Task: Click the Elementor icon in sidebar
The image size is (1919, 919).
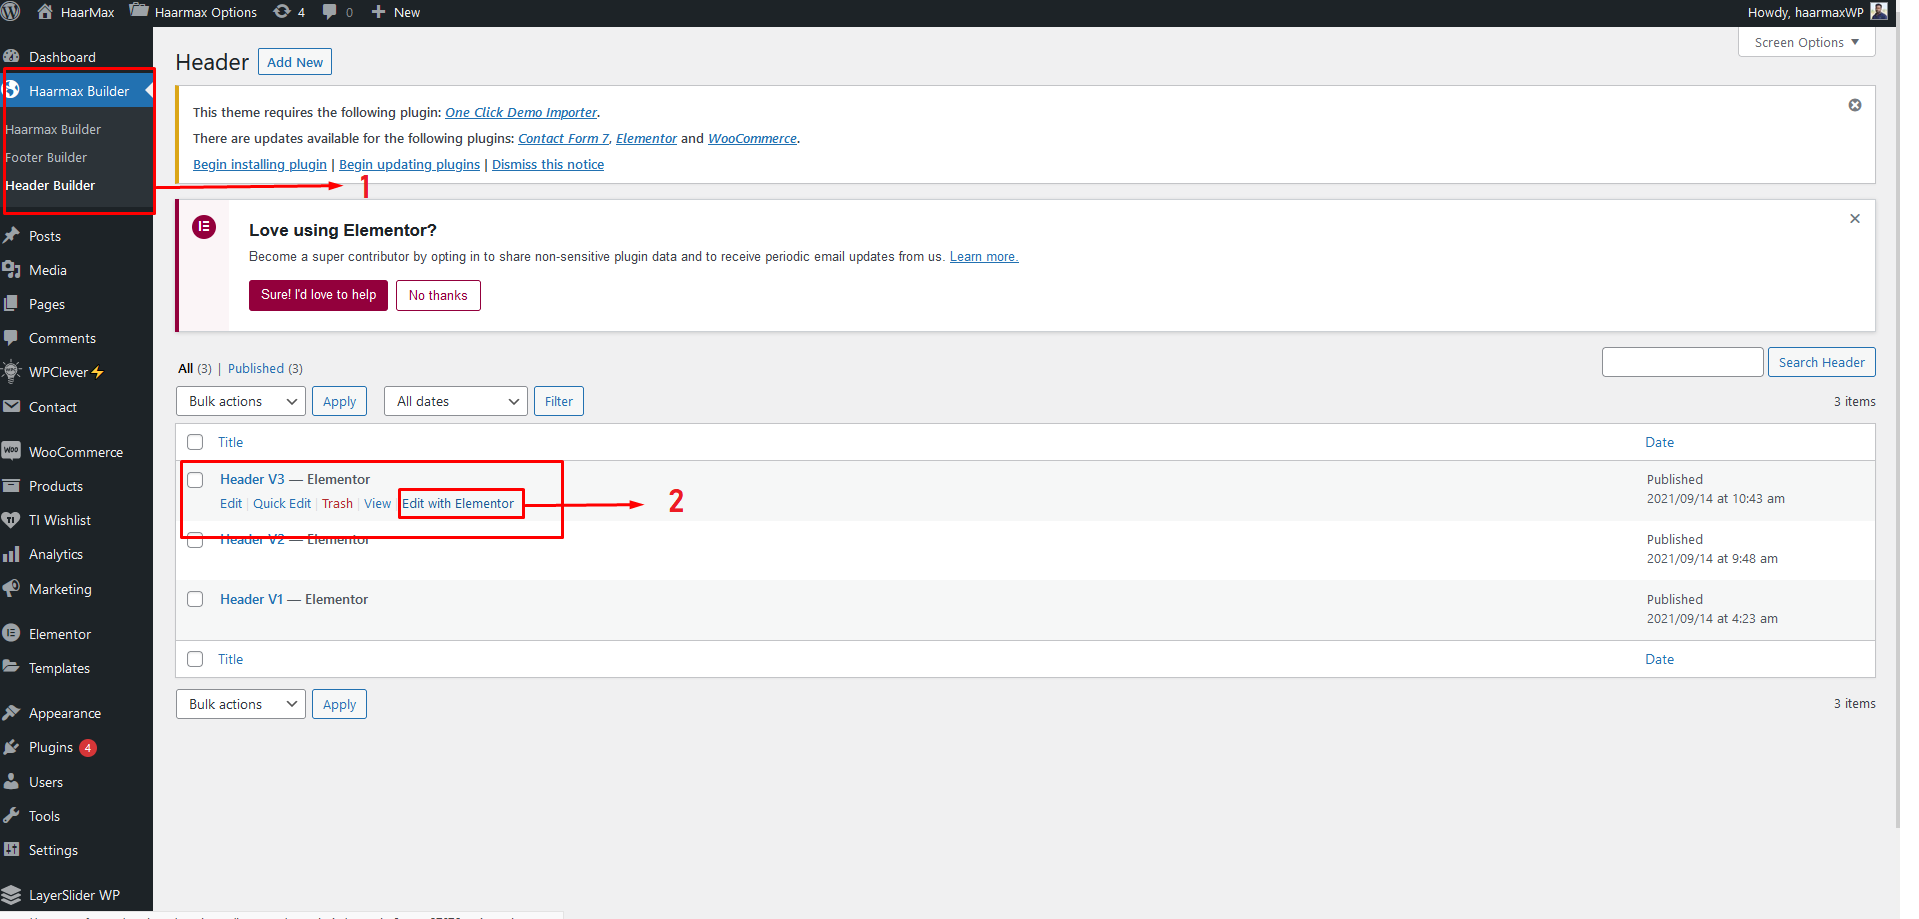Action: coord(12,633)
